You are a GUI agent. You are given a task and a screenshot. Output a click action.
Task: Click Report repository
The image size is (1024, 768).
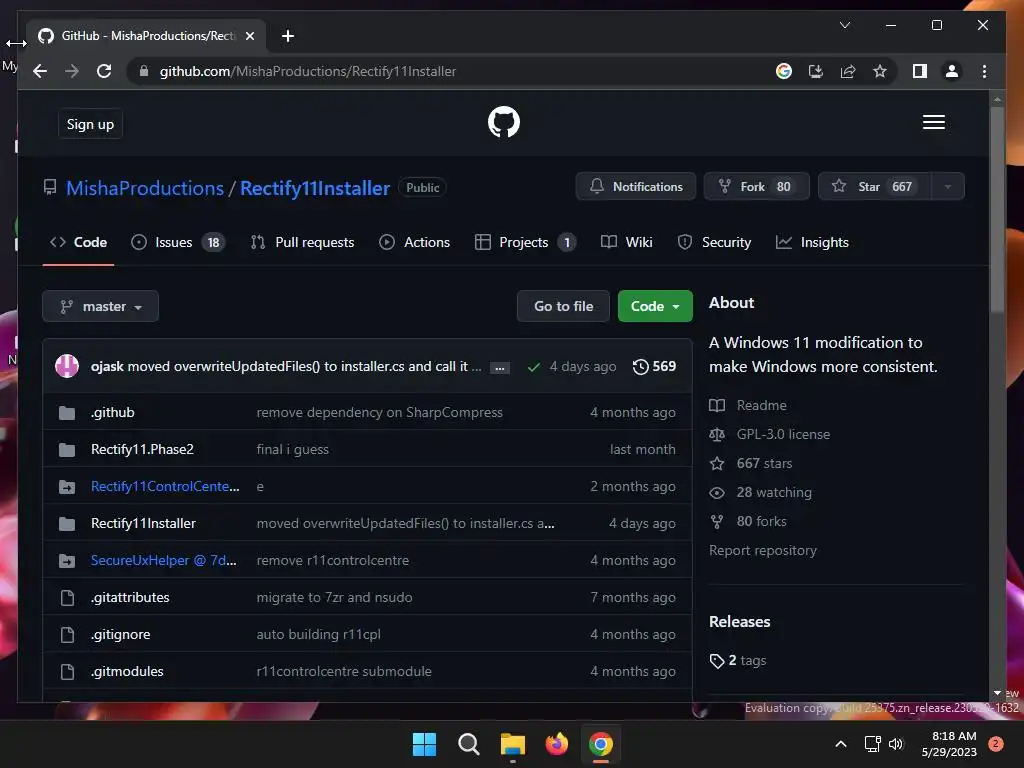coord(763,551)
